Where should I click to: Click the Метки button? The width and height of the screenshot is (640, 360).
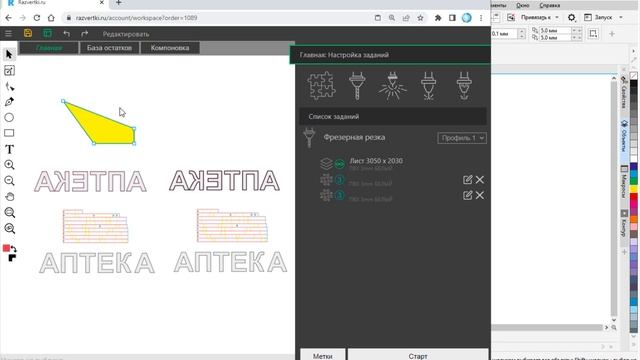(322, 355)
